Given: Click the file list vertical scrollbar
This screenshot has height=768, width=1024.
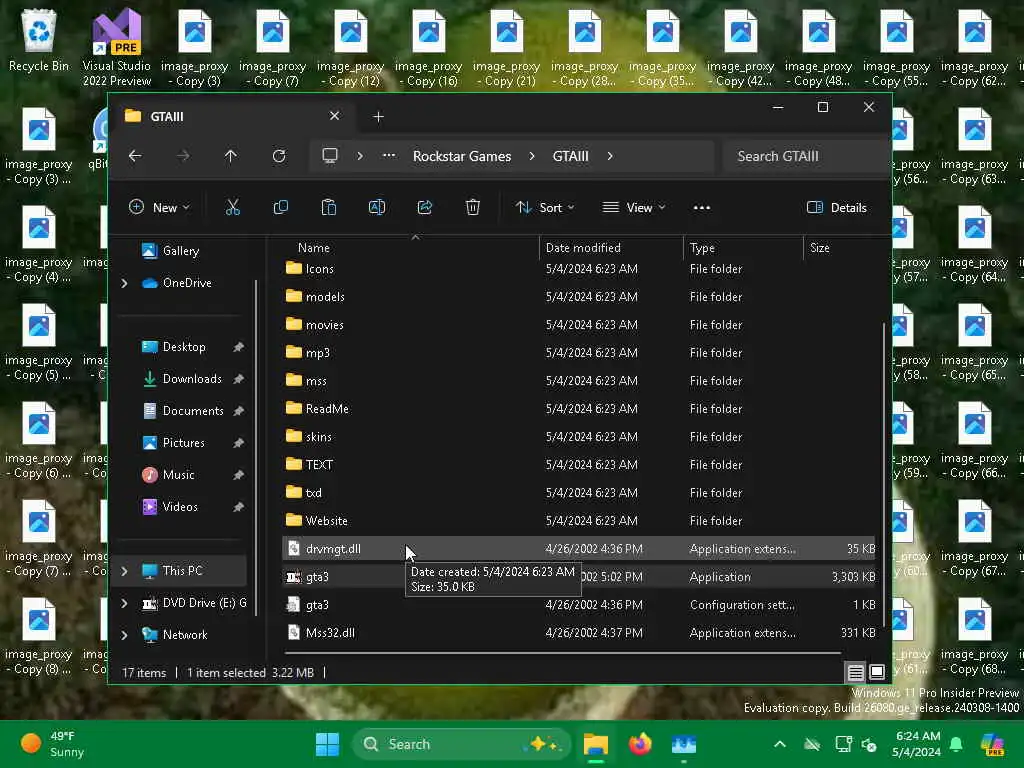Looking at the screenshot, I should tap(884, 473).
